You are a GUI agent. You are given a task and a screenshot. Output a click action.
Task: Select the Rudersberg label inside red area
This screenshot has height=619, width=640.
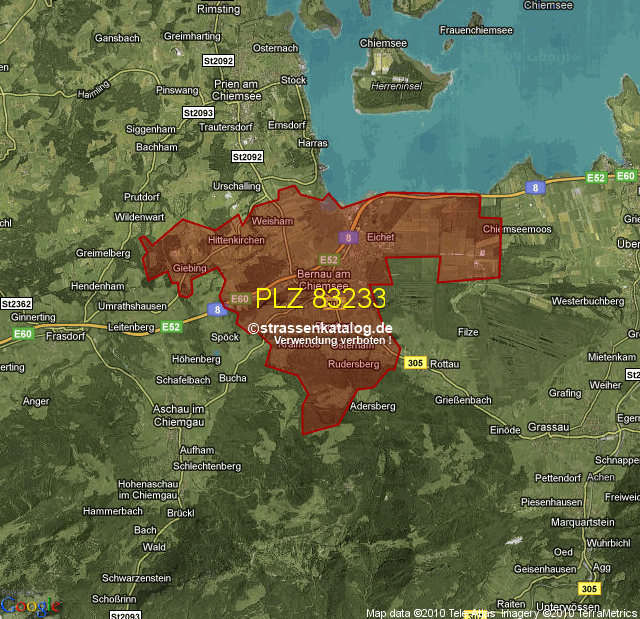[x=353, y=365]
